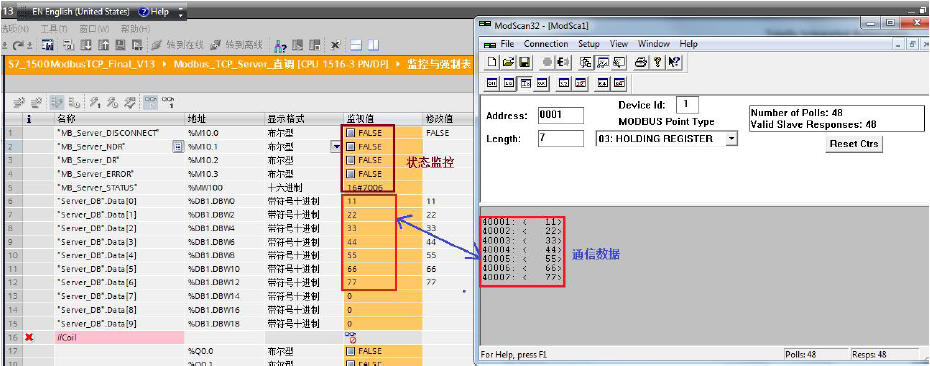930x366 pixels.
Task: Click Polls: 48 in ModScan32 status bar
Action: point(801,354)
